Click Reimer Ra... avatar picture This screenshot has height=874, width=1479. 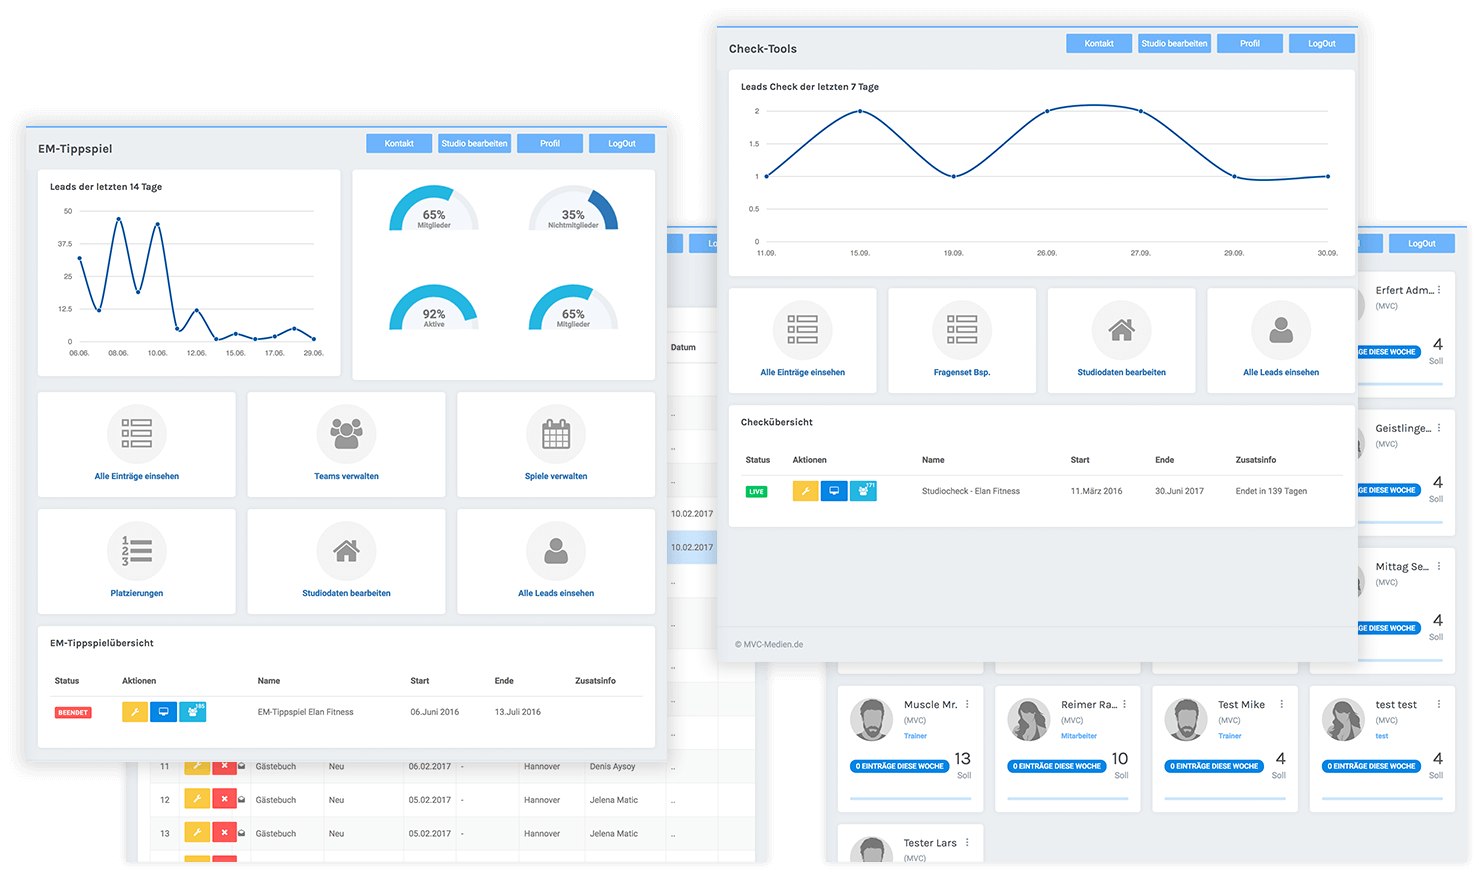(x=1028, y=719)
